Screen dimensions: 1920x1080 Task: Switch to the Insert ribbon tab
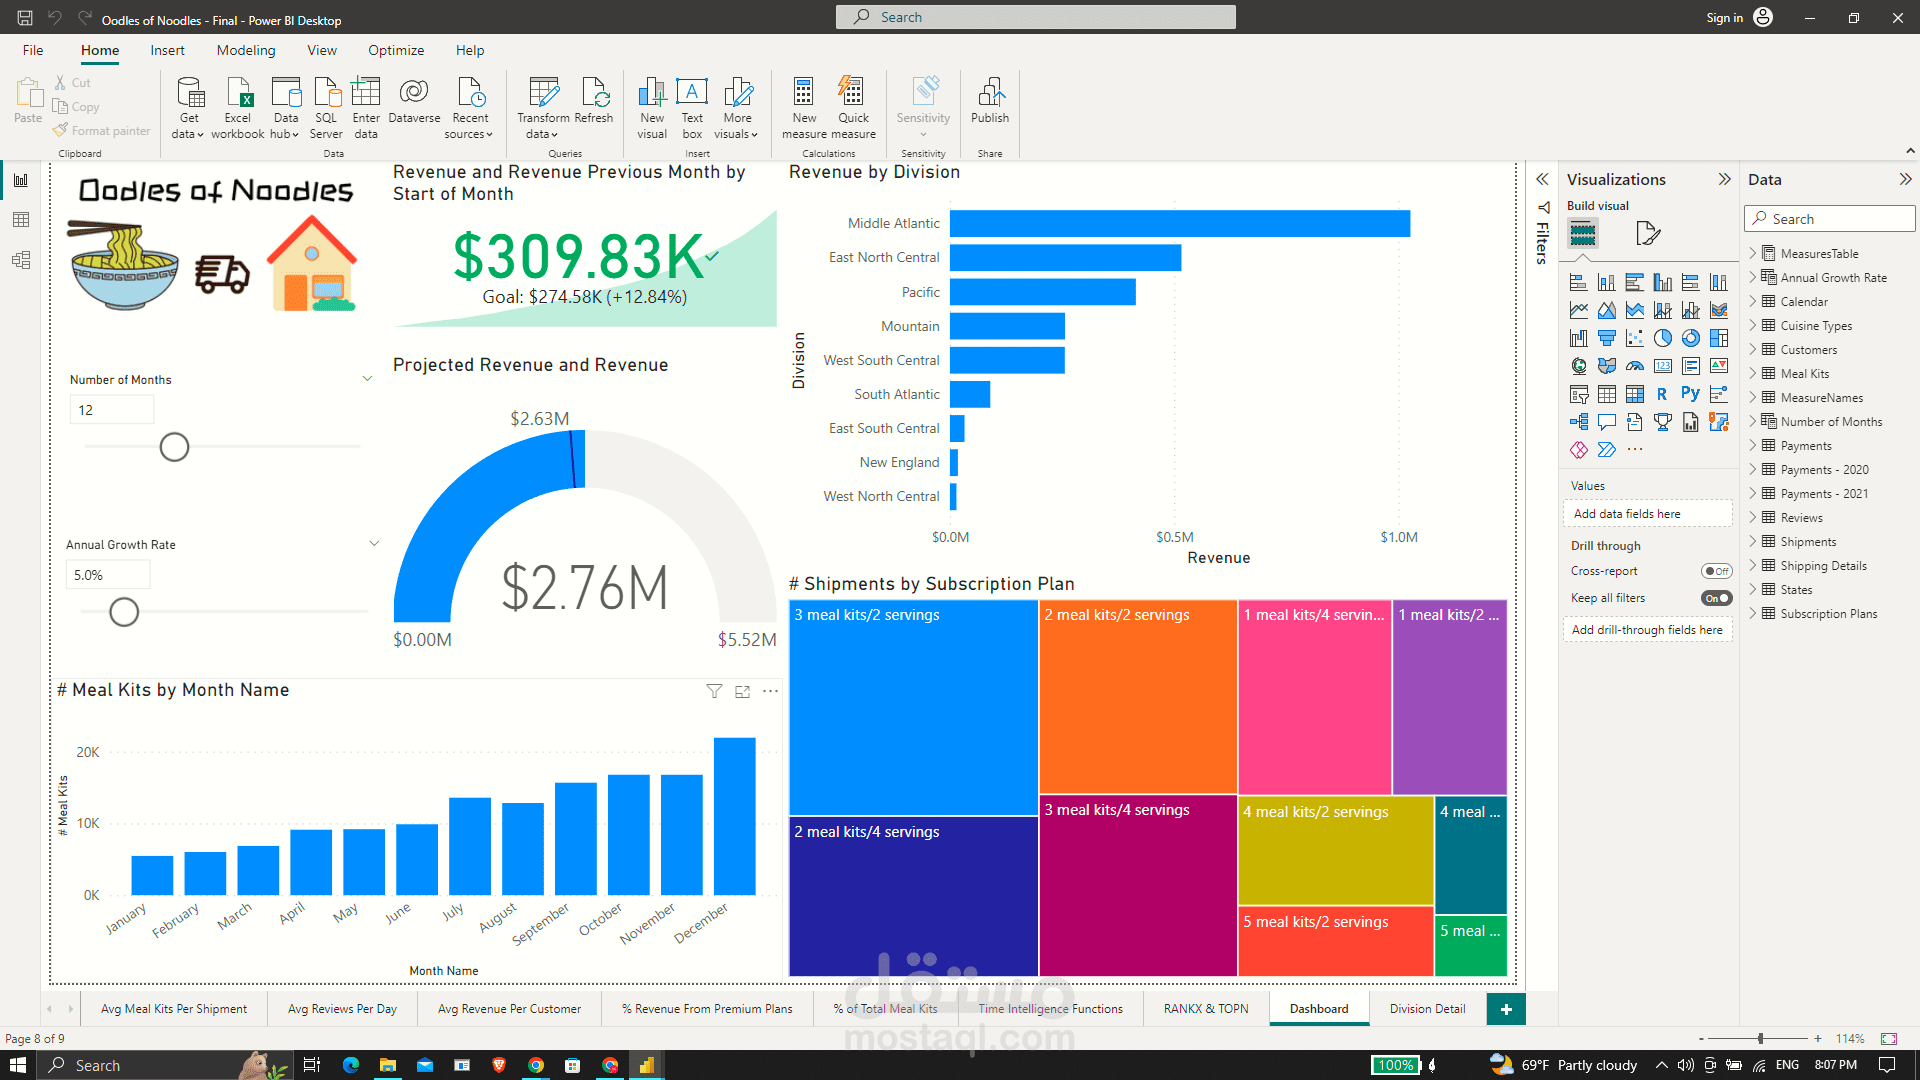(x=167, y=50)
